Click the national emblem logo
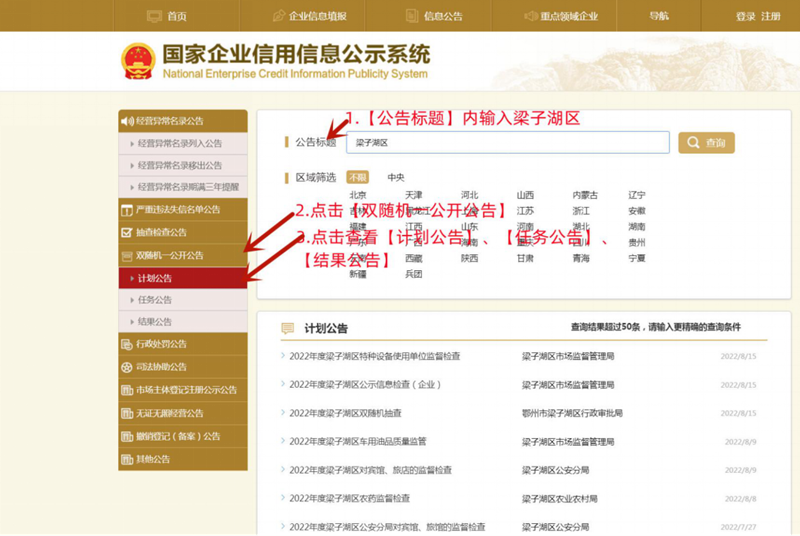Image resolution: width=800 pixels, height=536 pixels. click(138, 61)
